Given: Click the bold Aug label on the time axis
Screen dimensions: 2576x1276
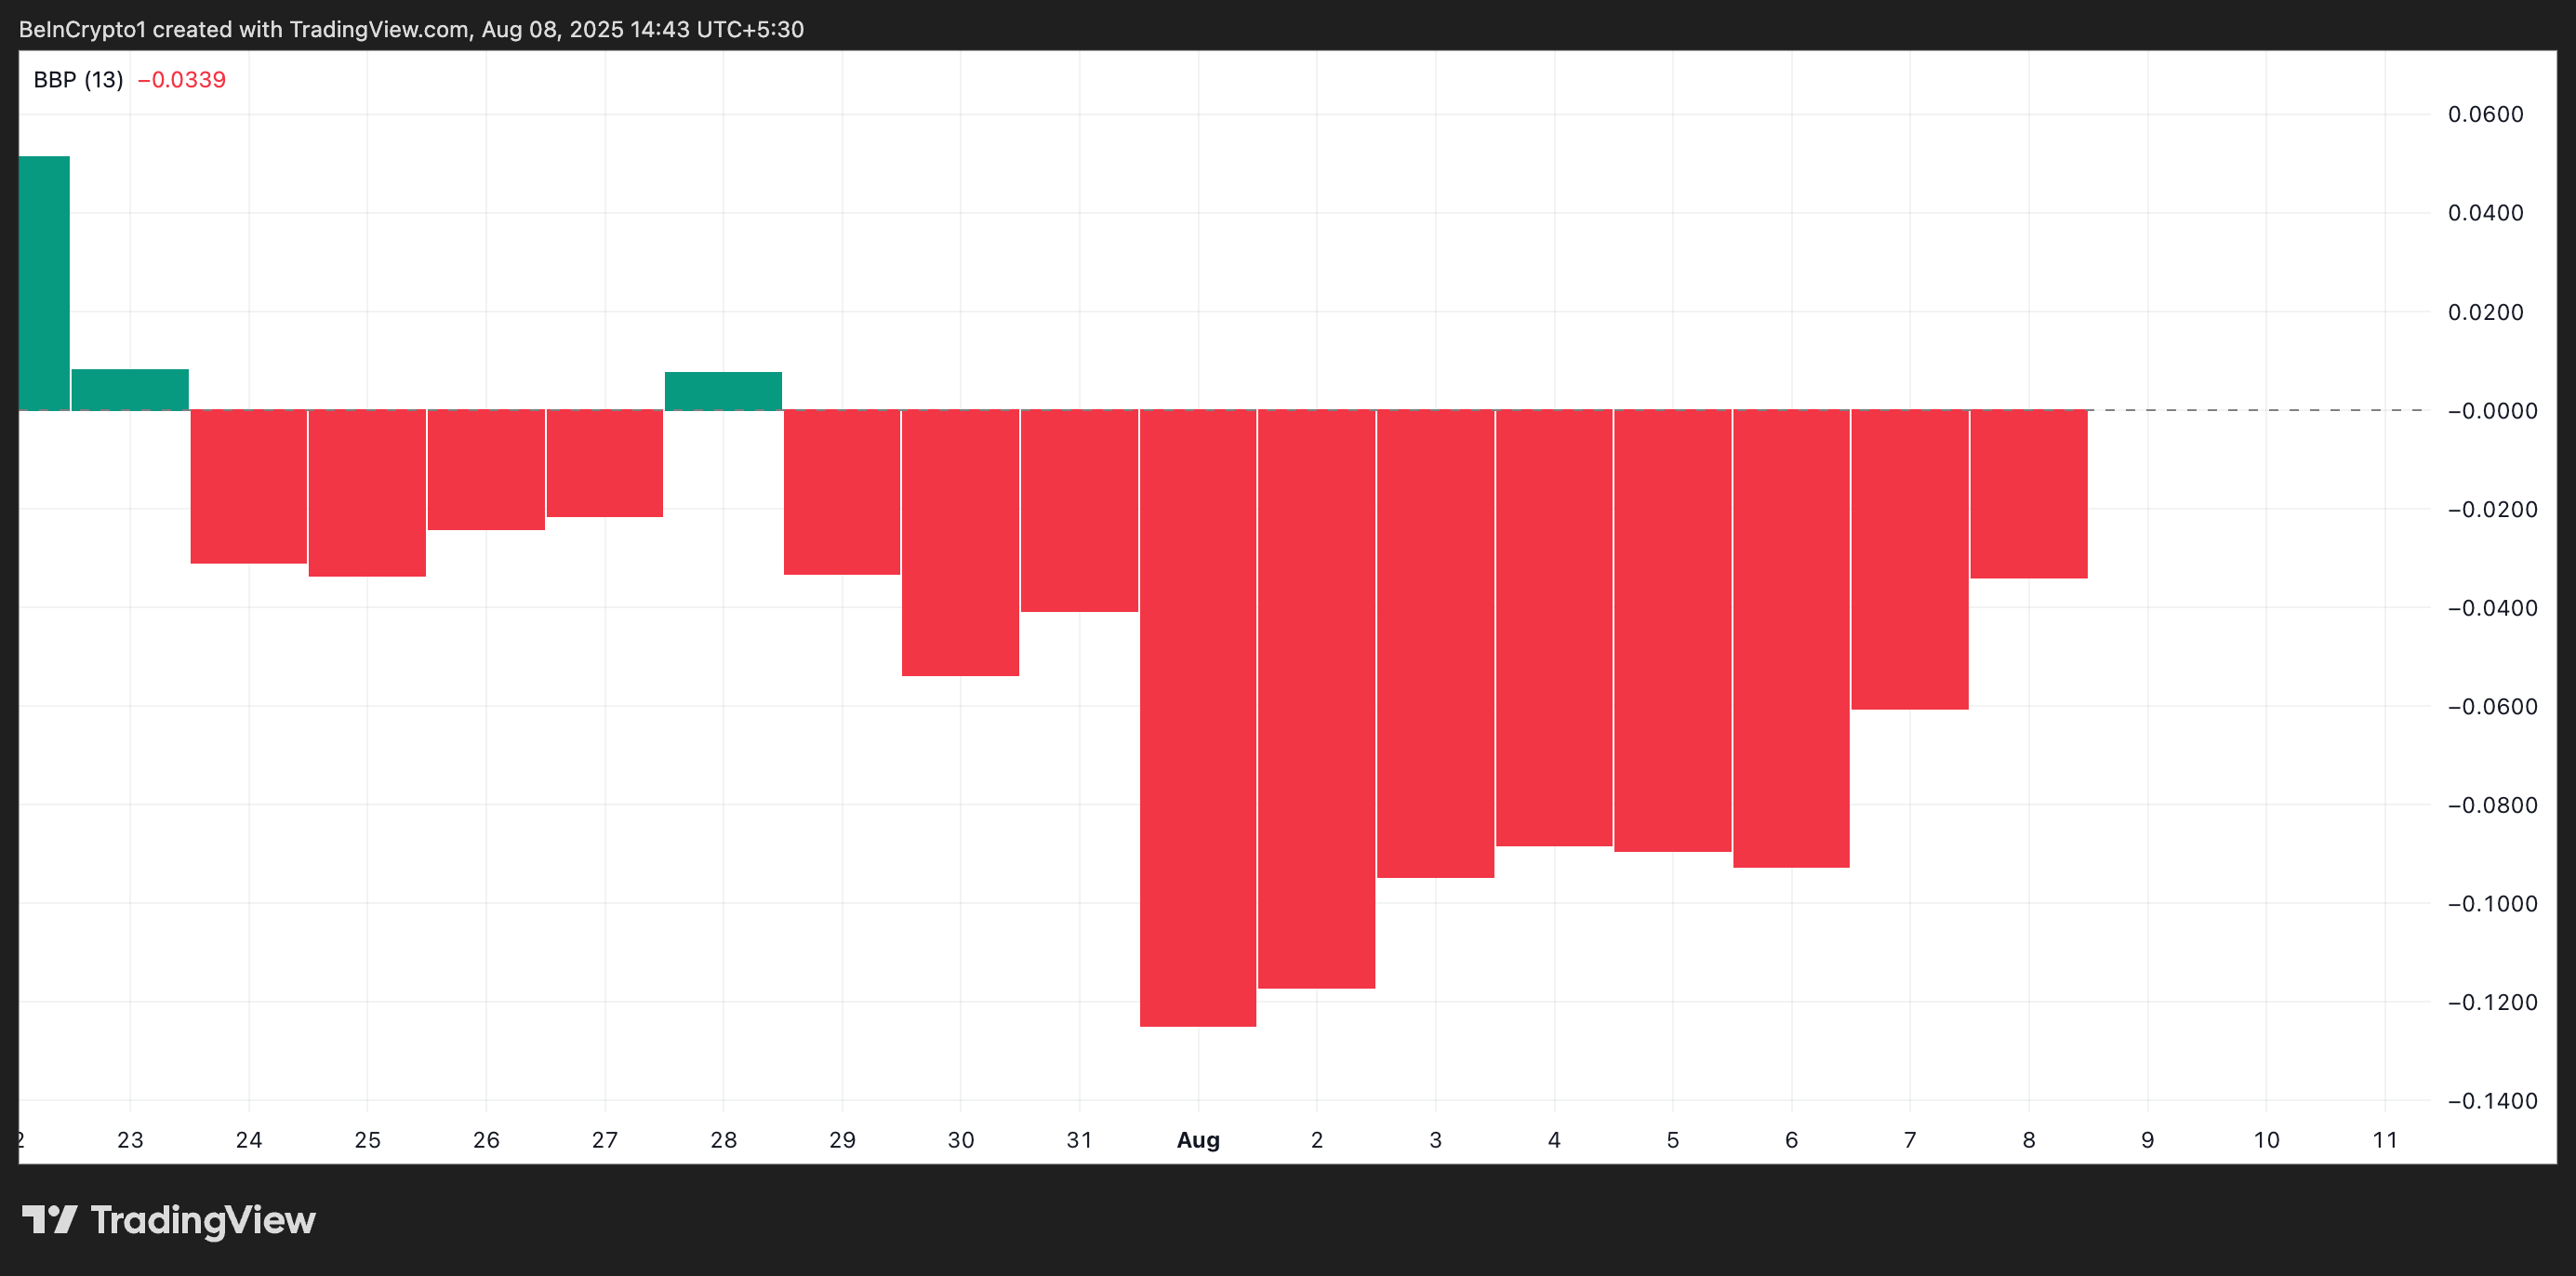Looking at the screenshot, I should (x=1198, y=1141).
